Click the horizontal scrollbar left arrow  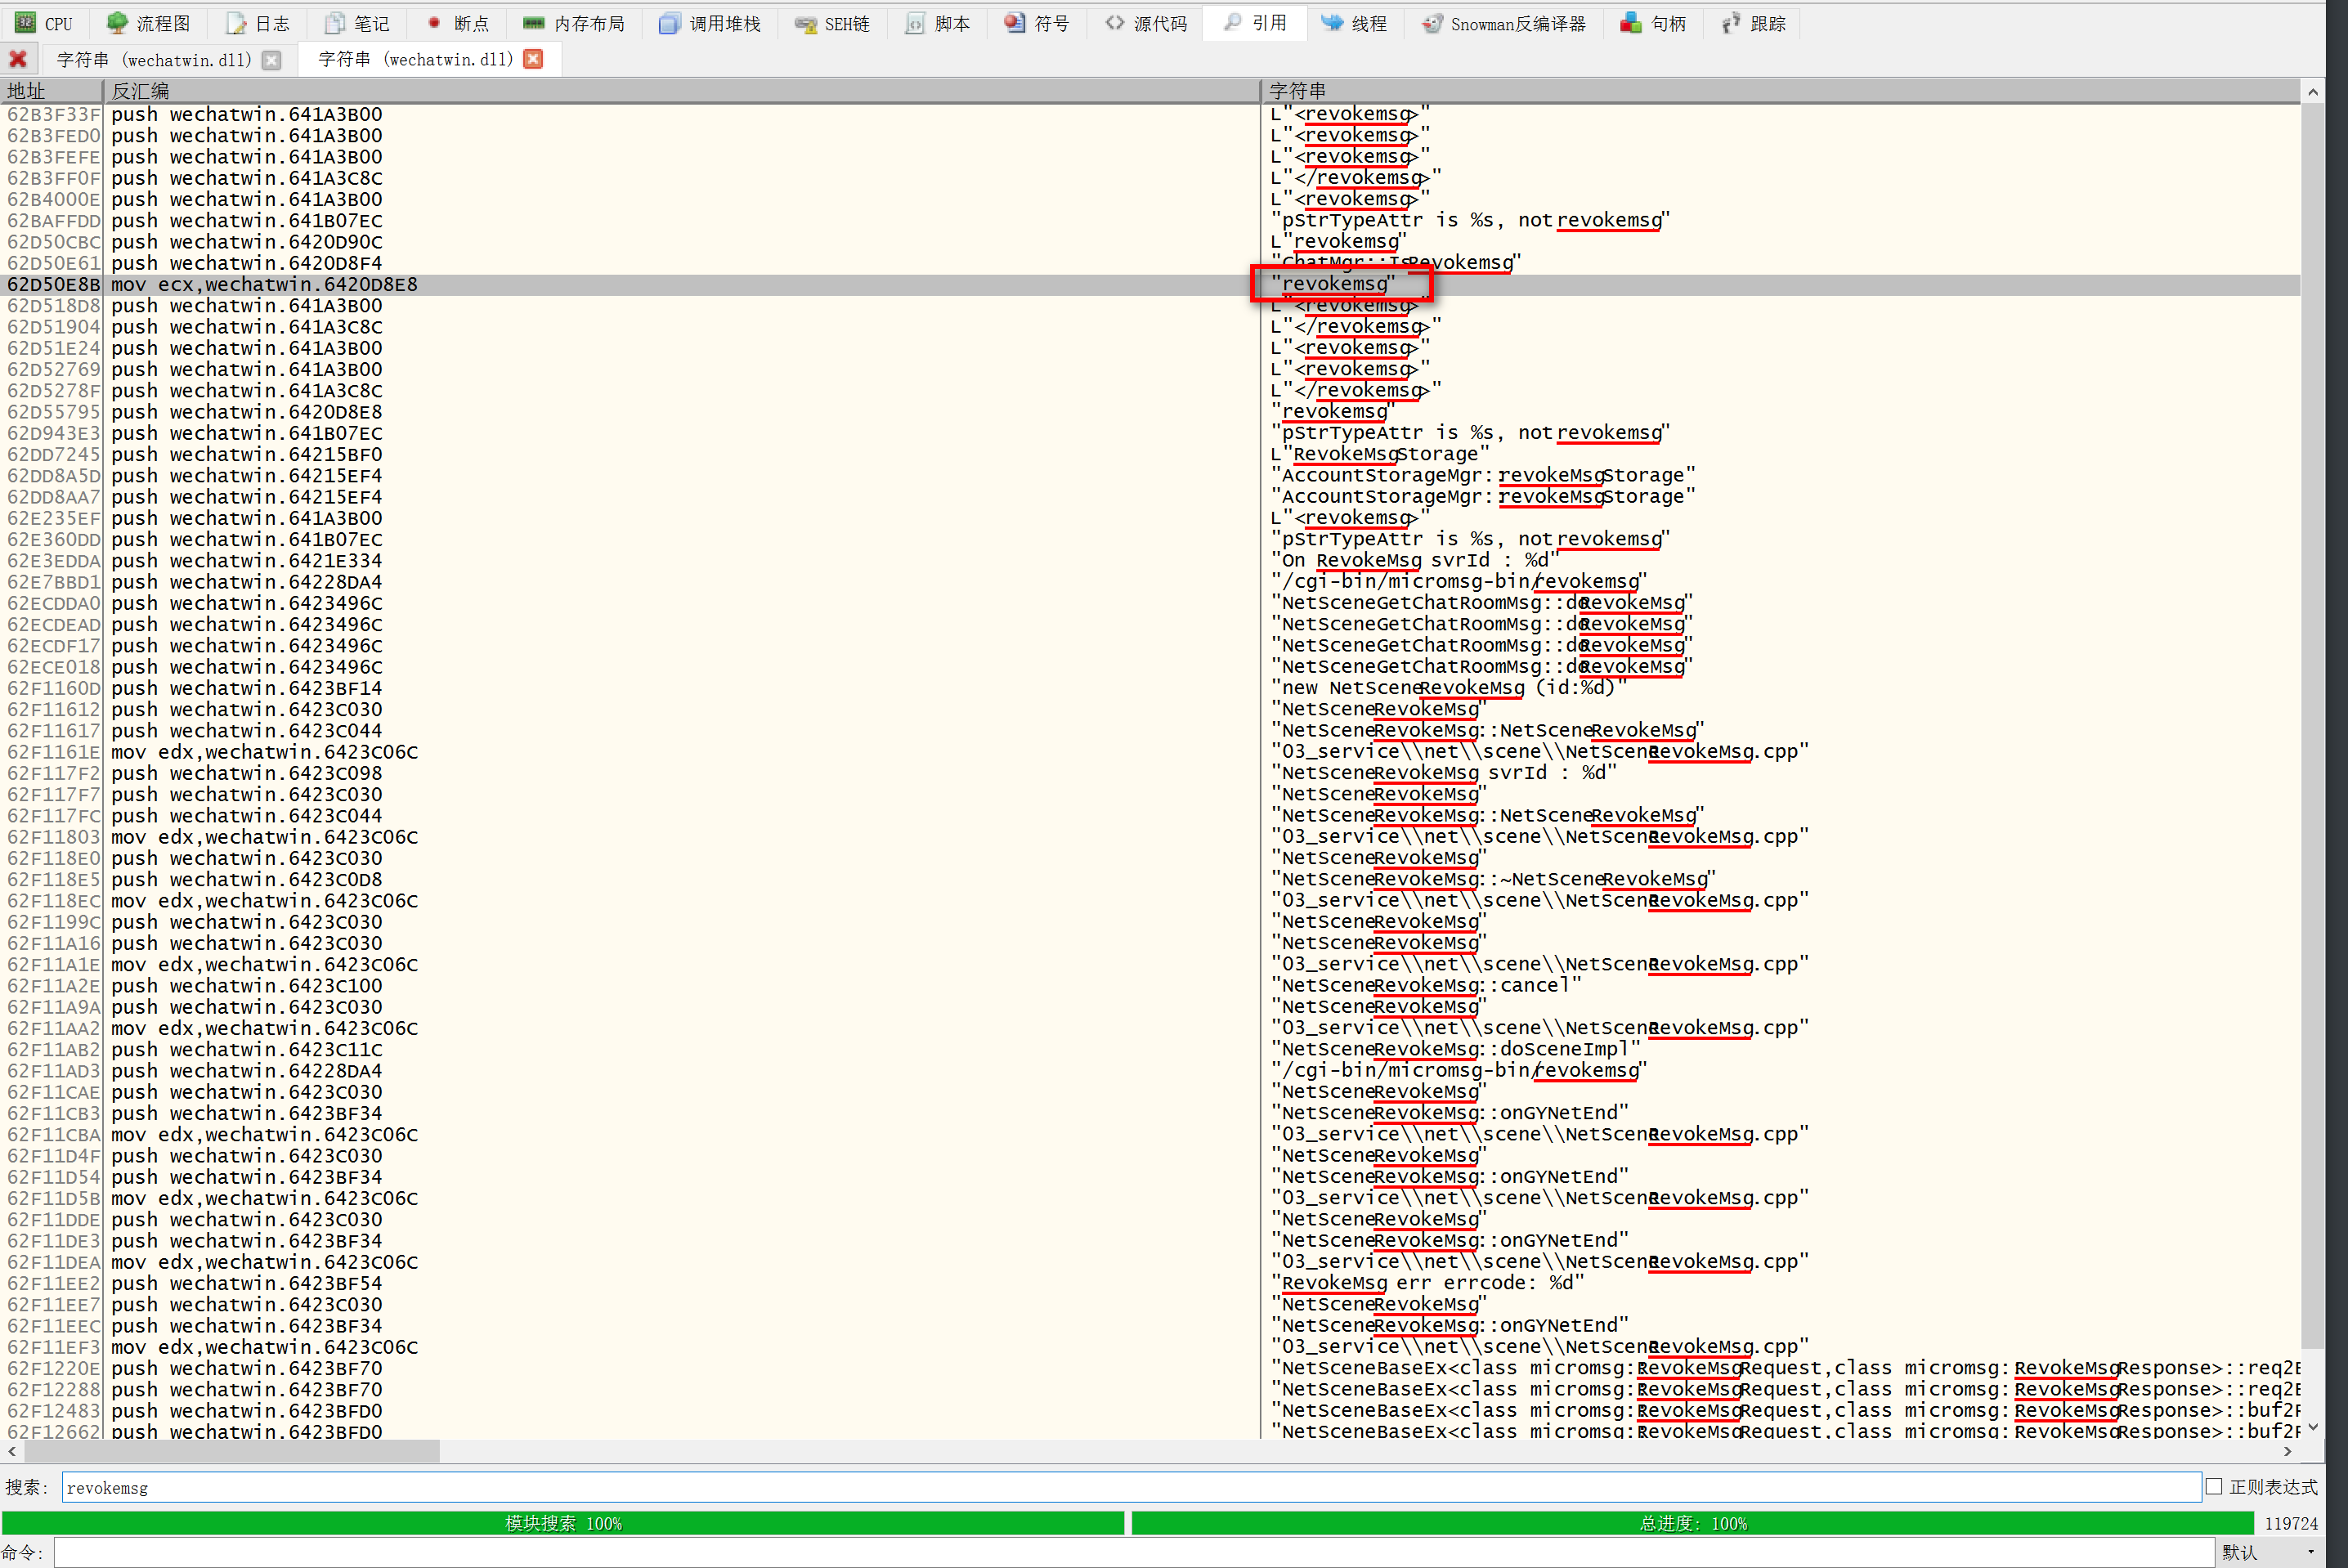11,1451
